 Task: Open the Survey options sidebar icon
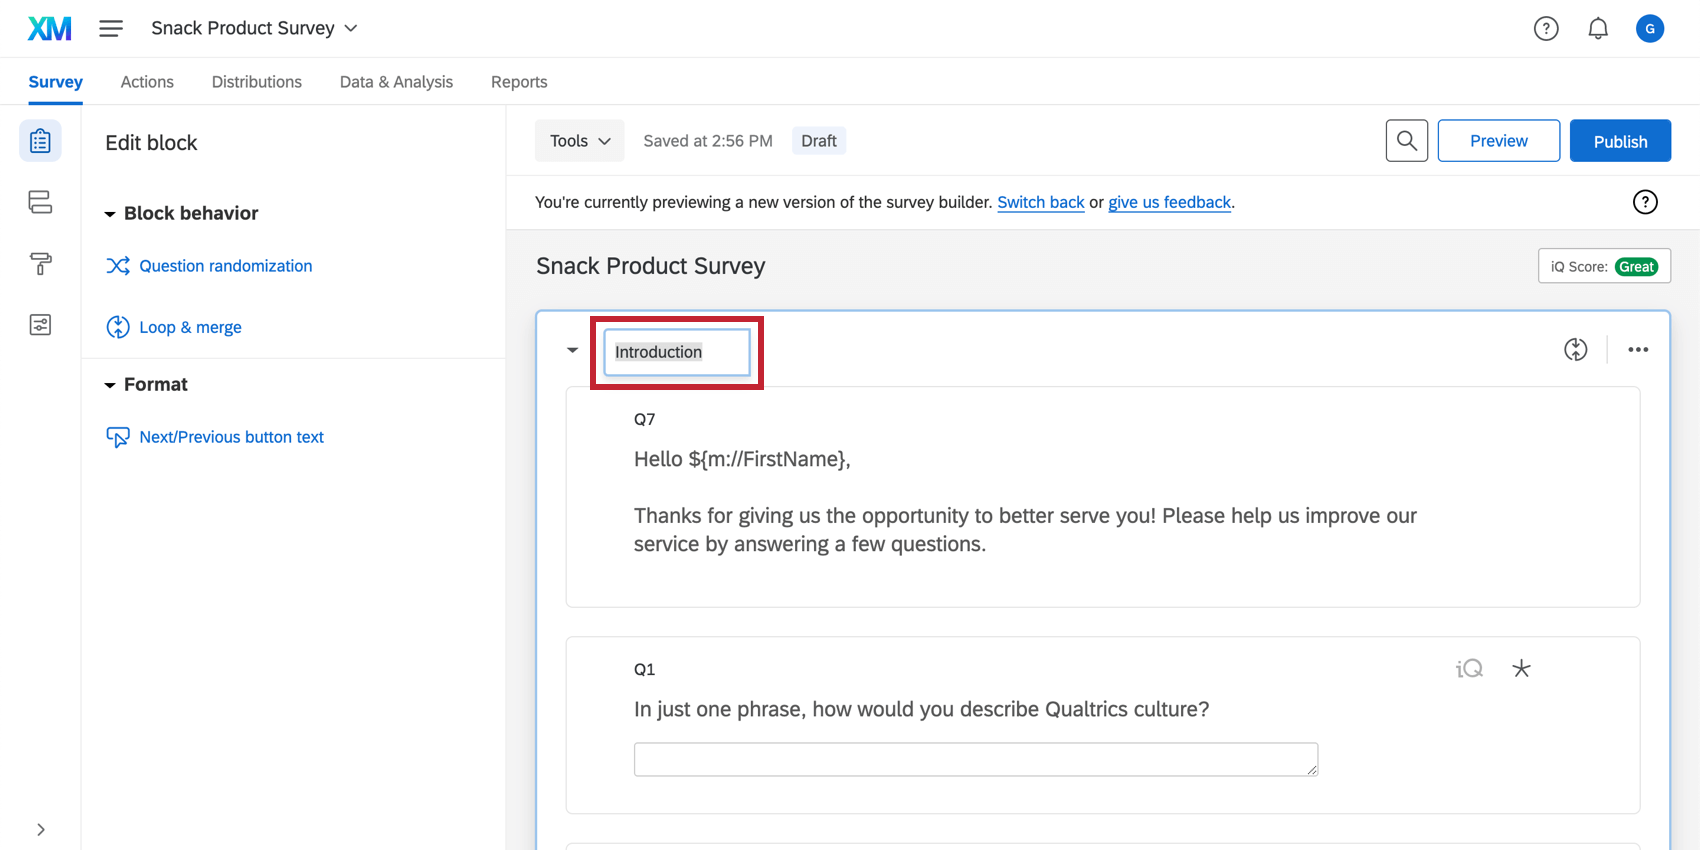pyautogui.click(x=40, y=325)
